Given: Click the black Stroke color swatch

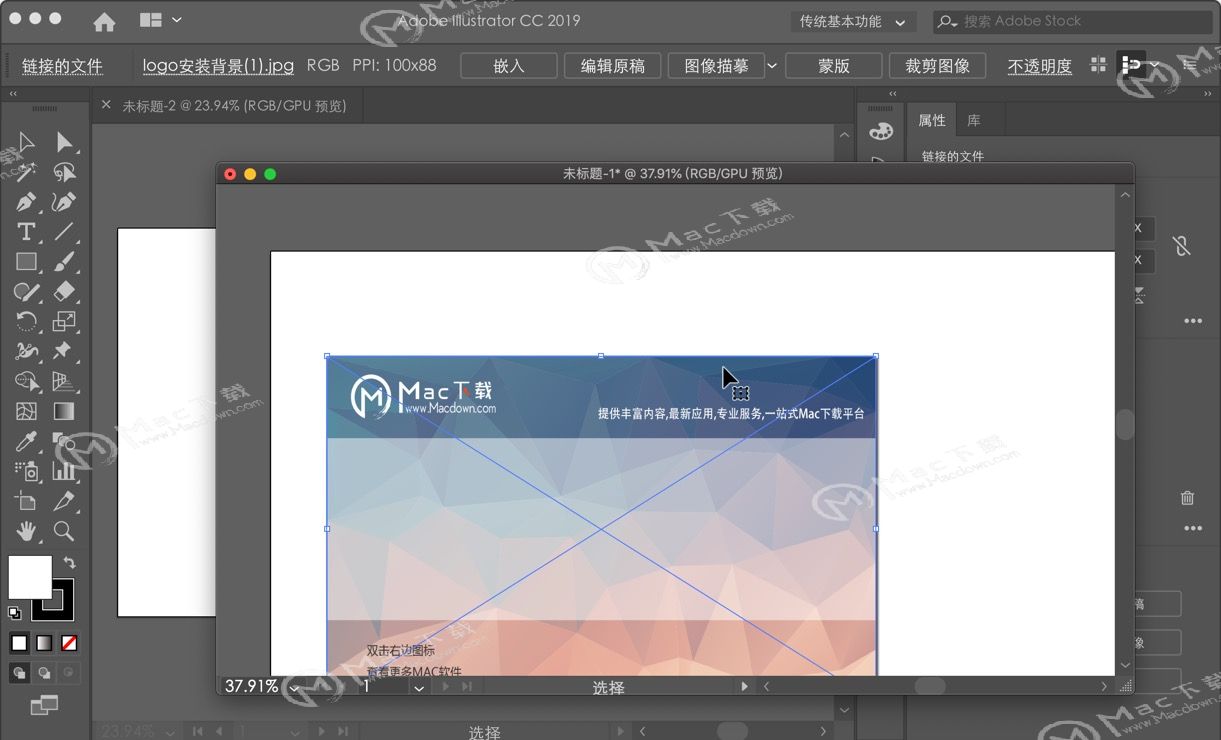Looking at the screenshot, I should 53,600.
